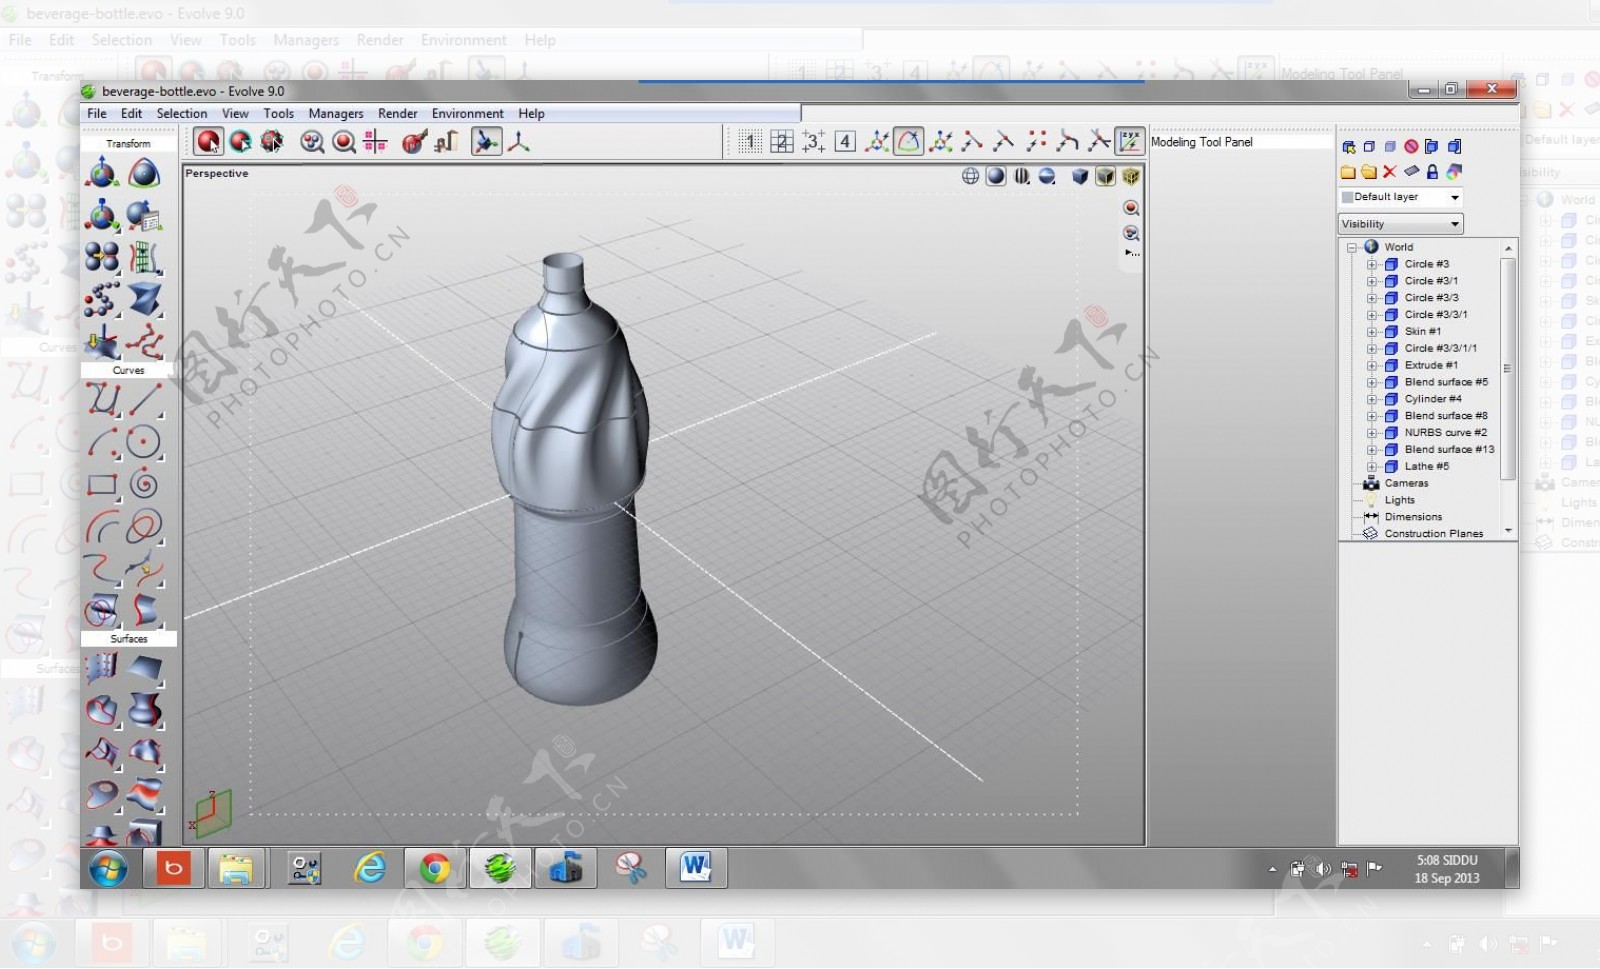
Task: Click the Perspective viewport label
Action: (216, 173)
